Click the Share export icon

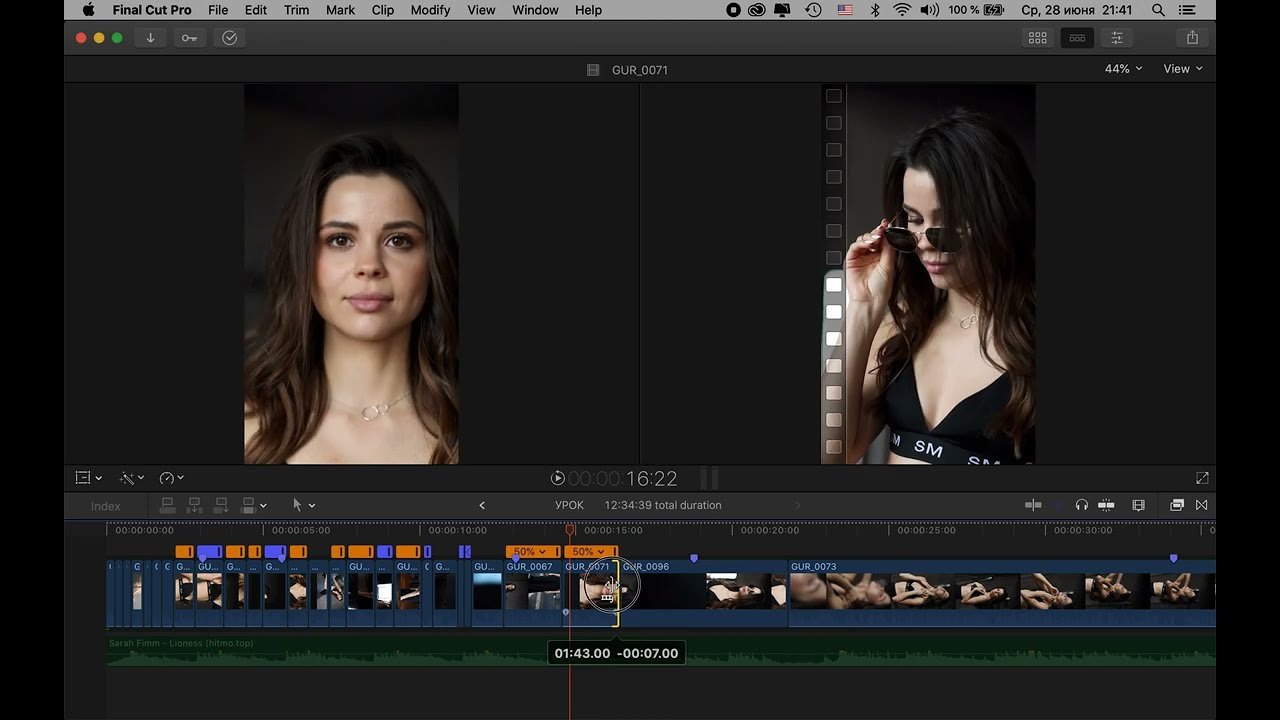(1192, 38)
